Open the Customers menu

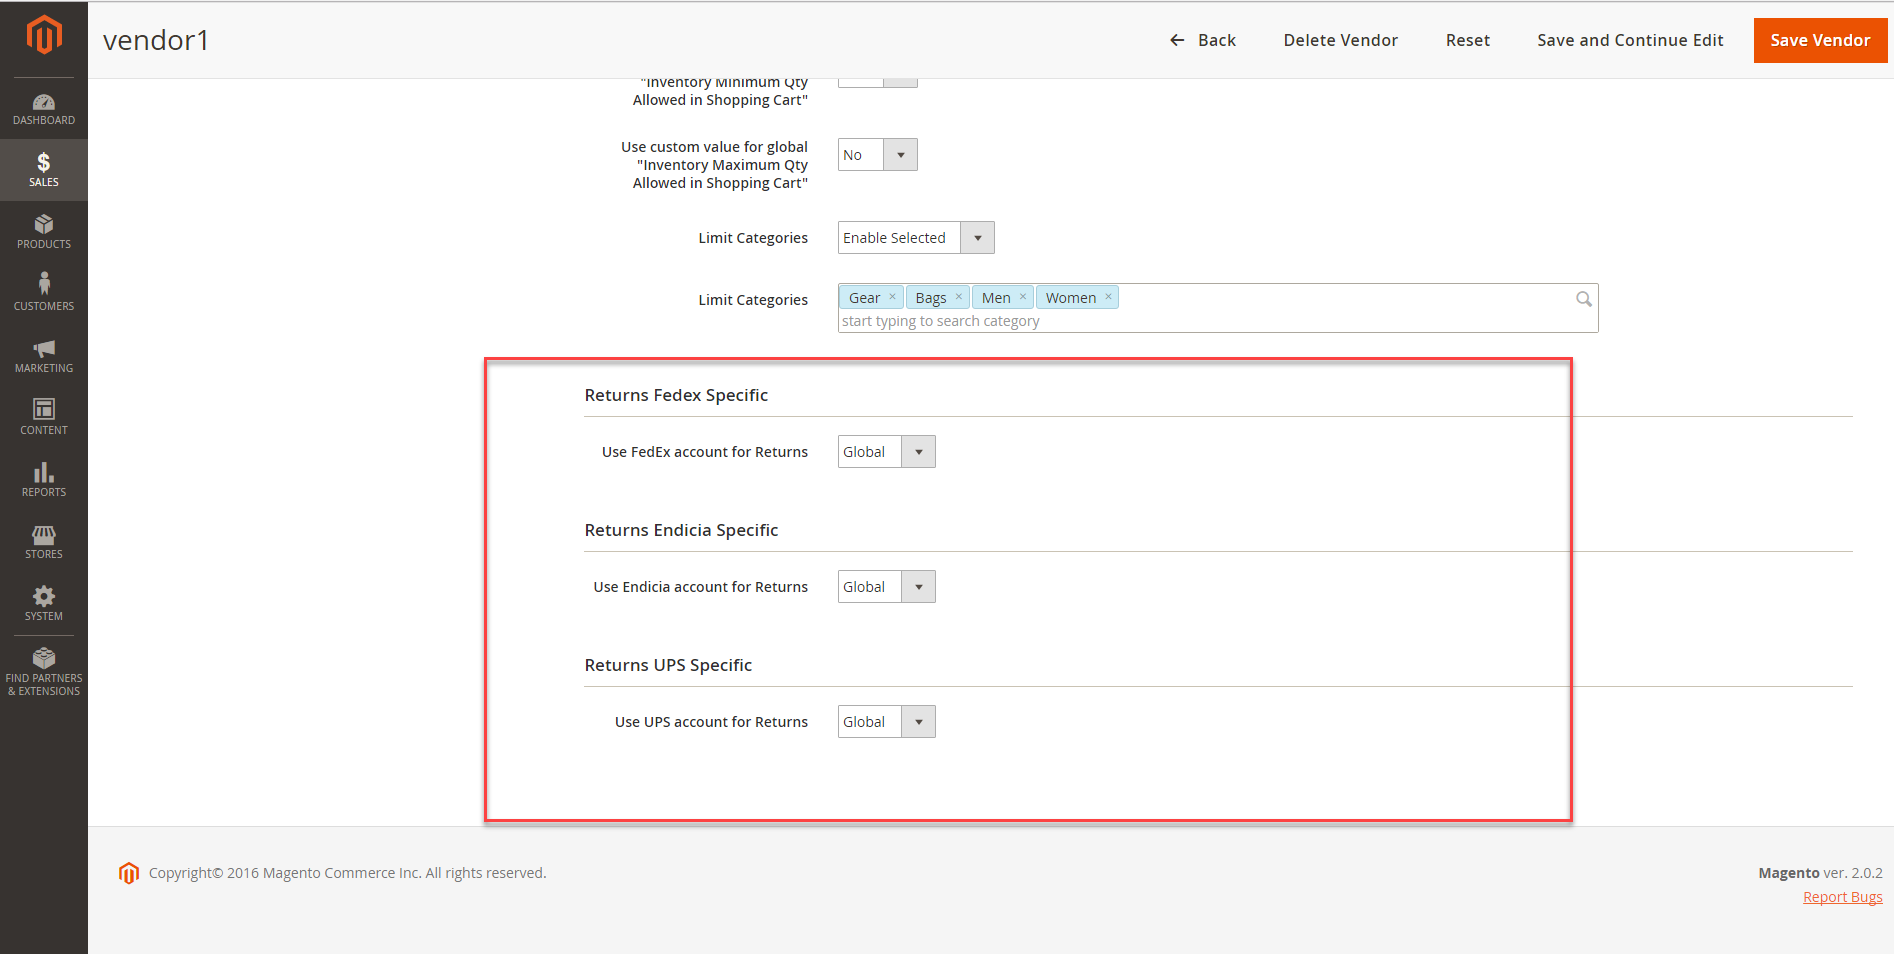coord(44,294)
